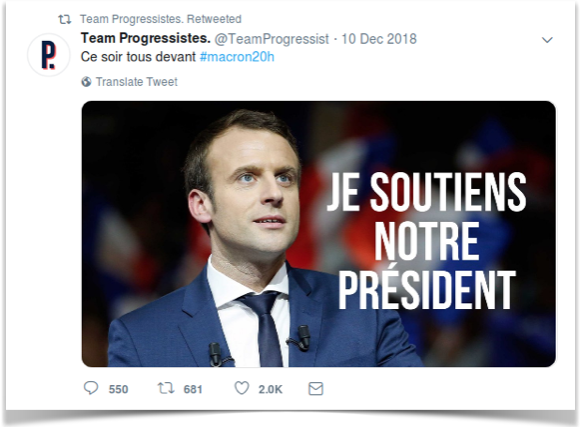Open the 10 Dec 2018 timestamp

coord(379,39)
